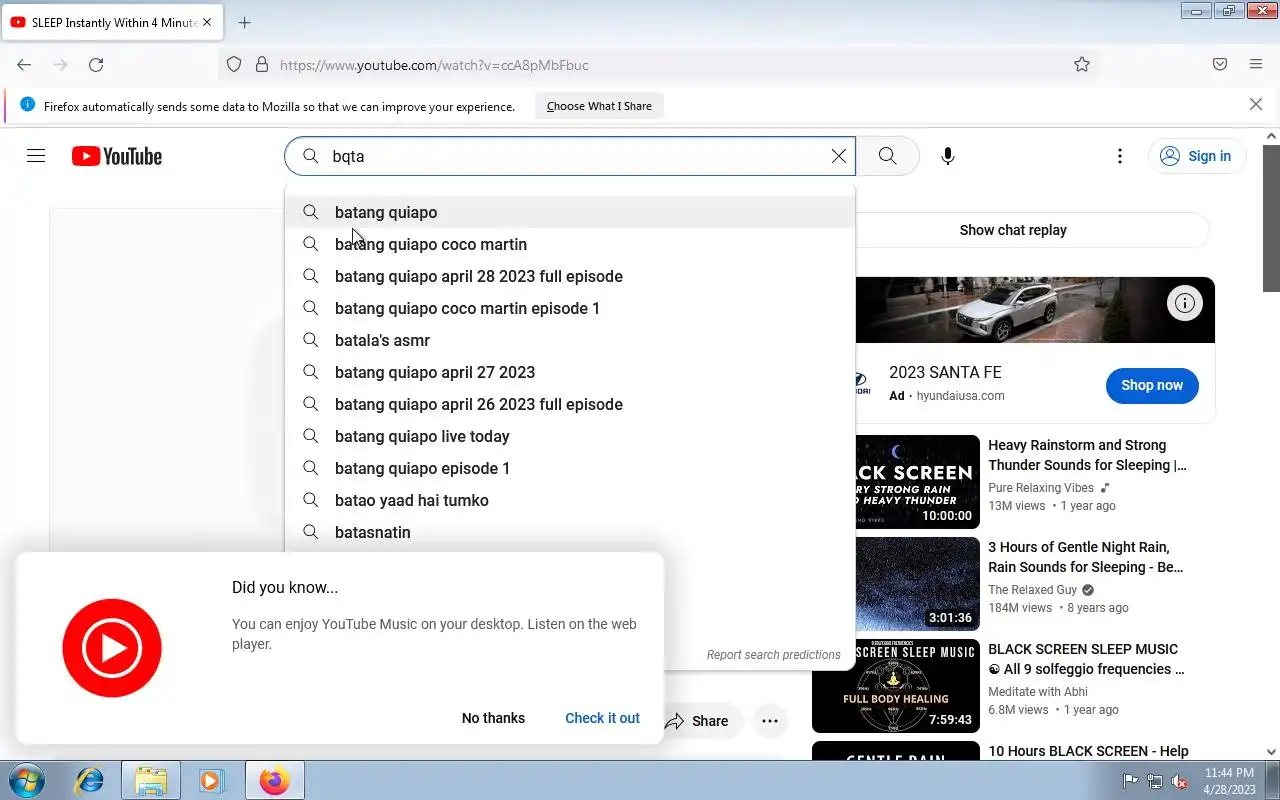Viewport: 1280px width, 800px height.
Task: Choose 'batang quiapo april 26 2023 full episode'
Action: [570, 404]
